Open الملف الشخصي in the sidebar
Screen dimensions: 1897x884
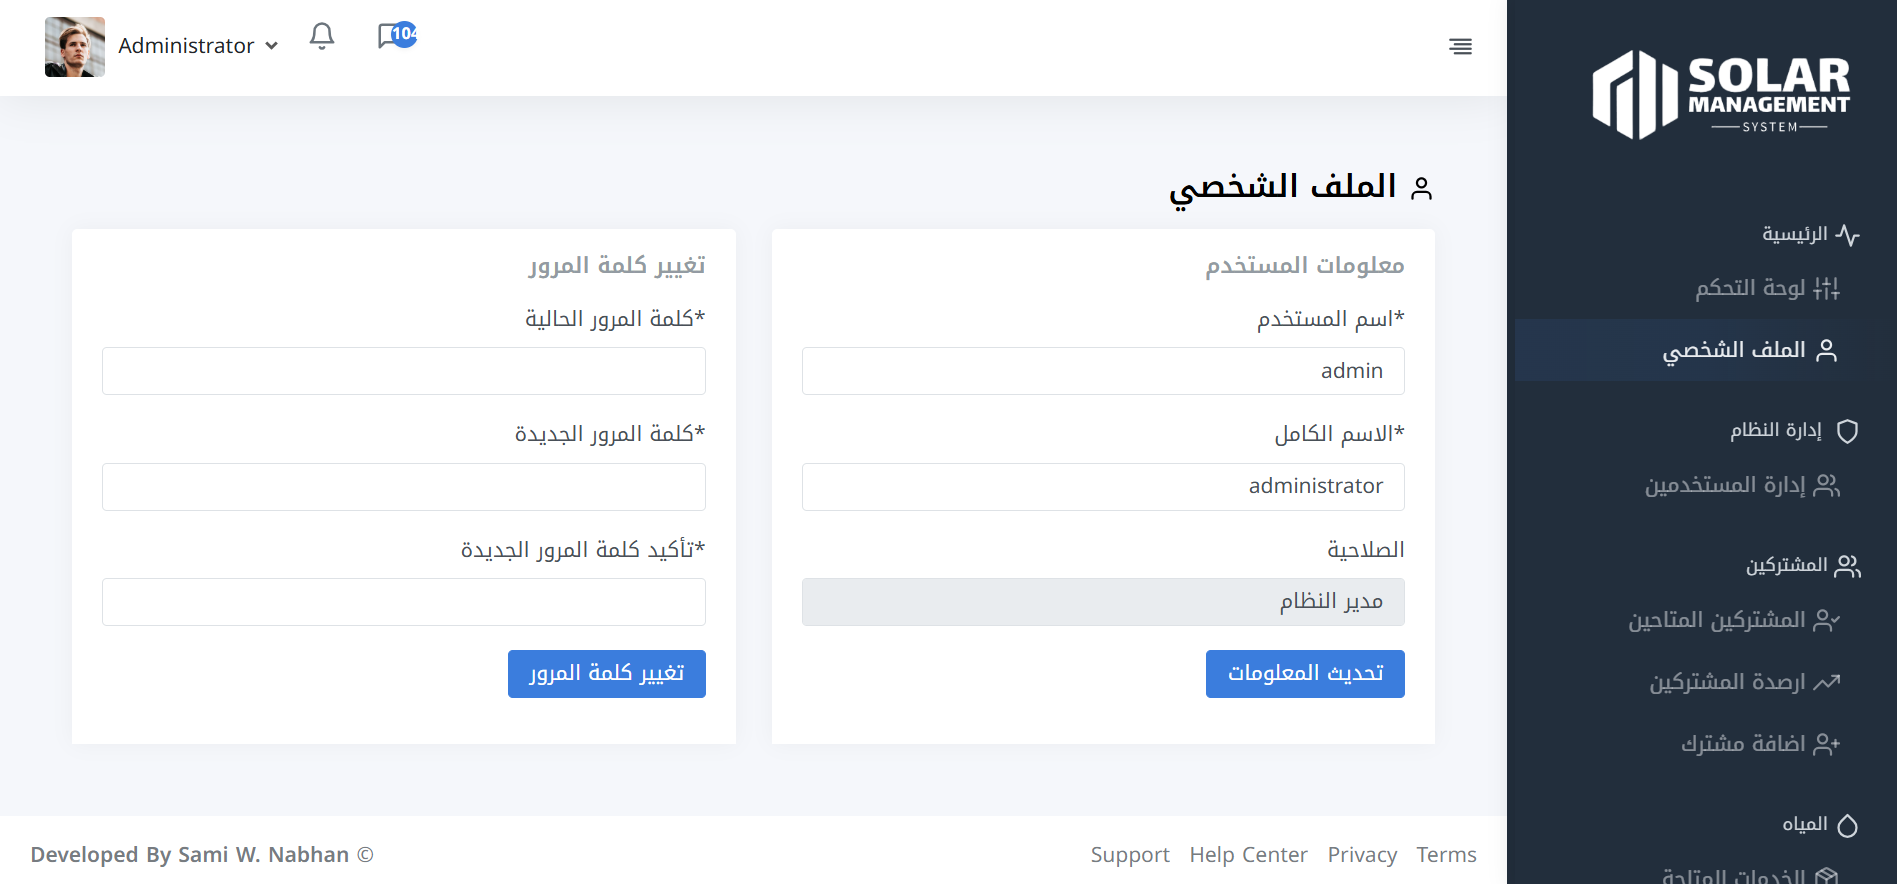[x=1734, y=350]
